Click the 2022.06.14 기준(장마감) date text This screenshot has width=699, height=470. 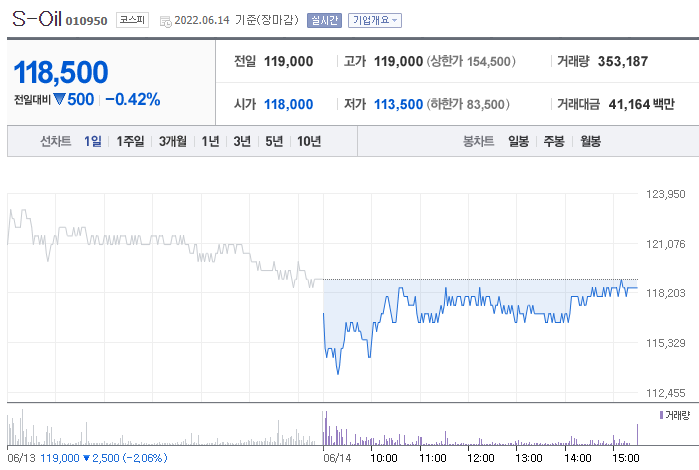click(x=236, y=21)
